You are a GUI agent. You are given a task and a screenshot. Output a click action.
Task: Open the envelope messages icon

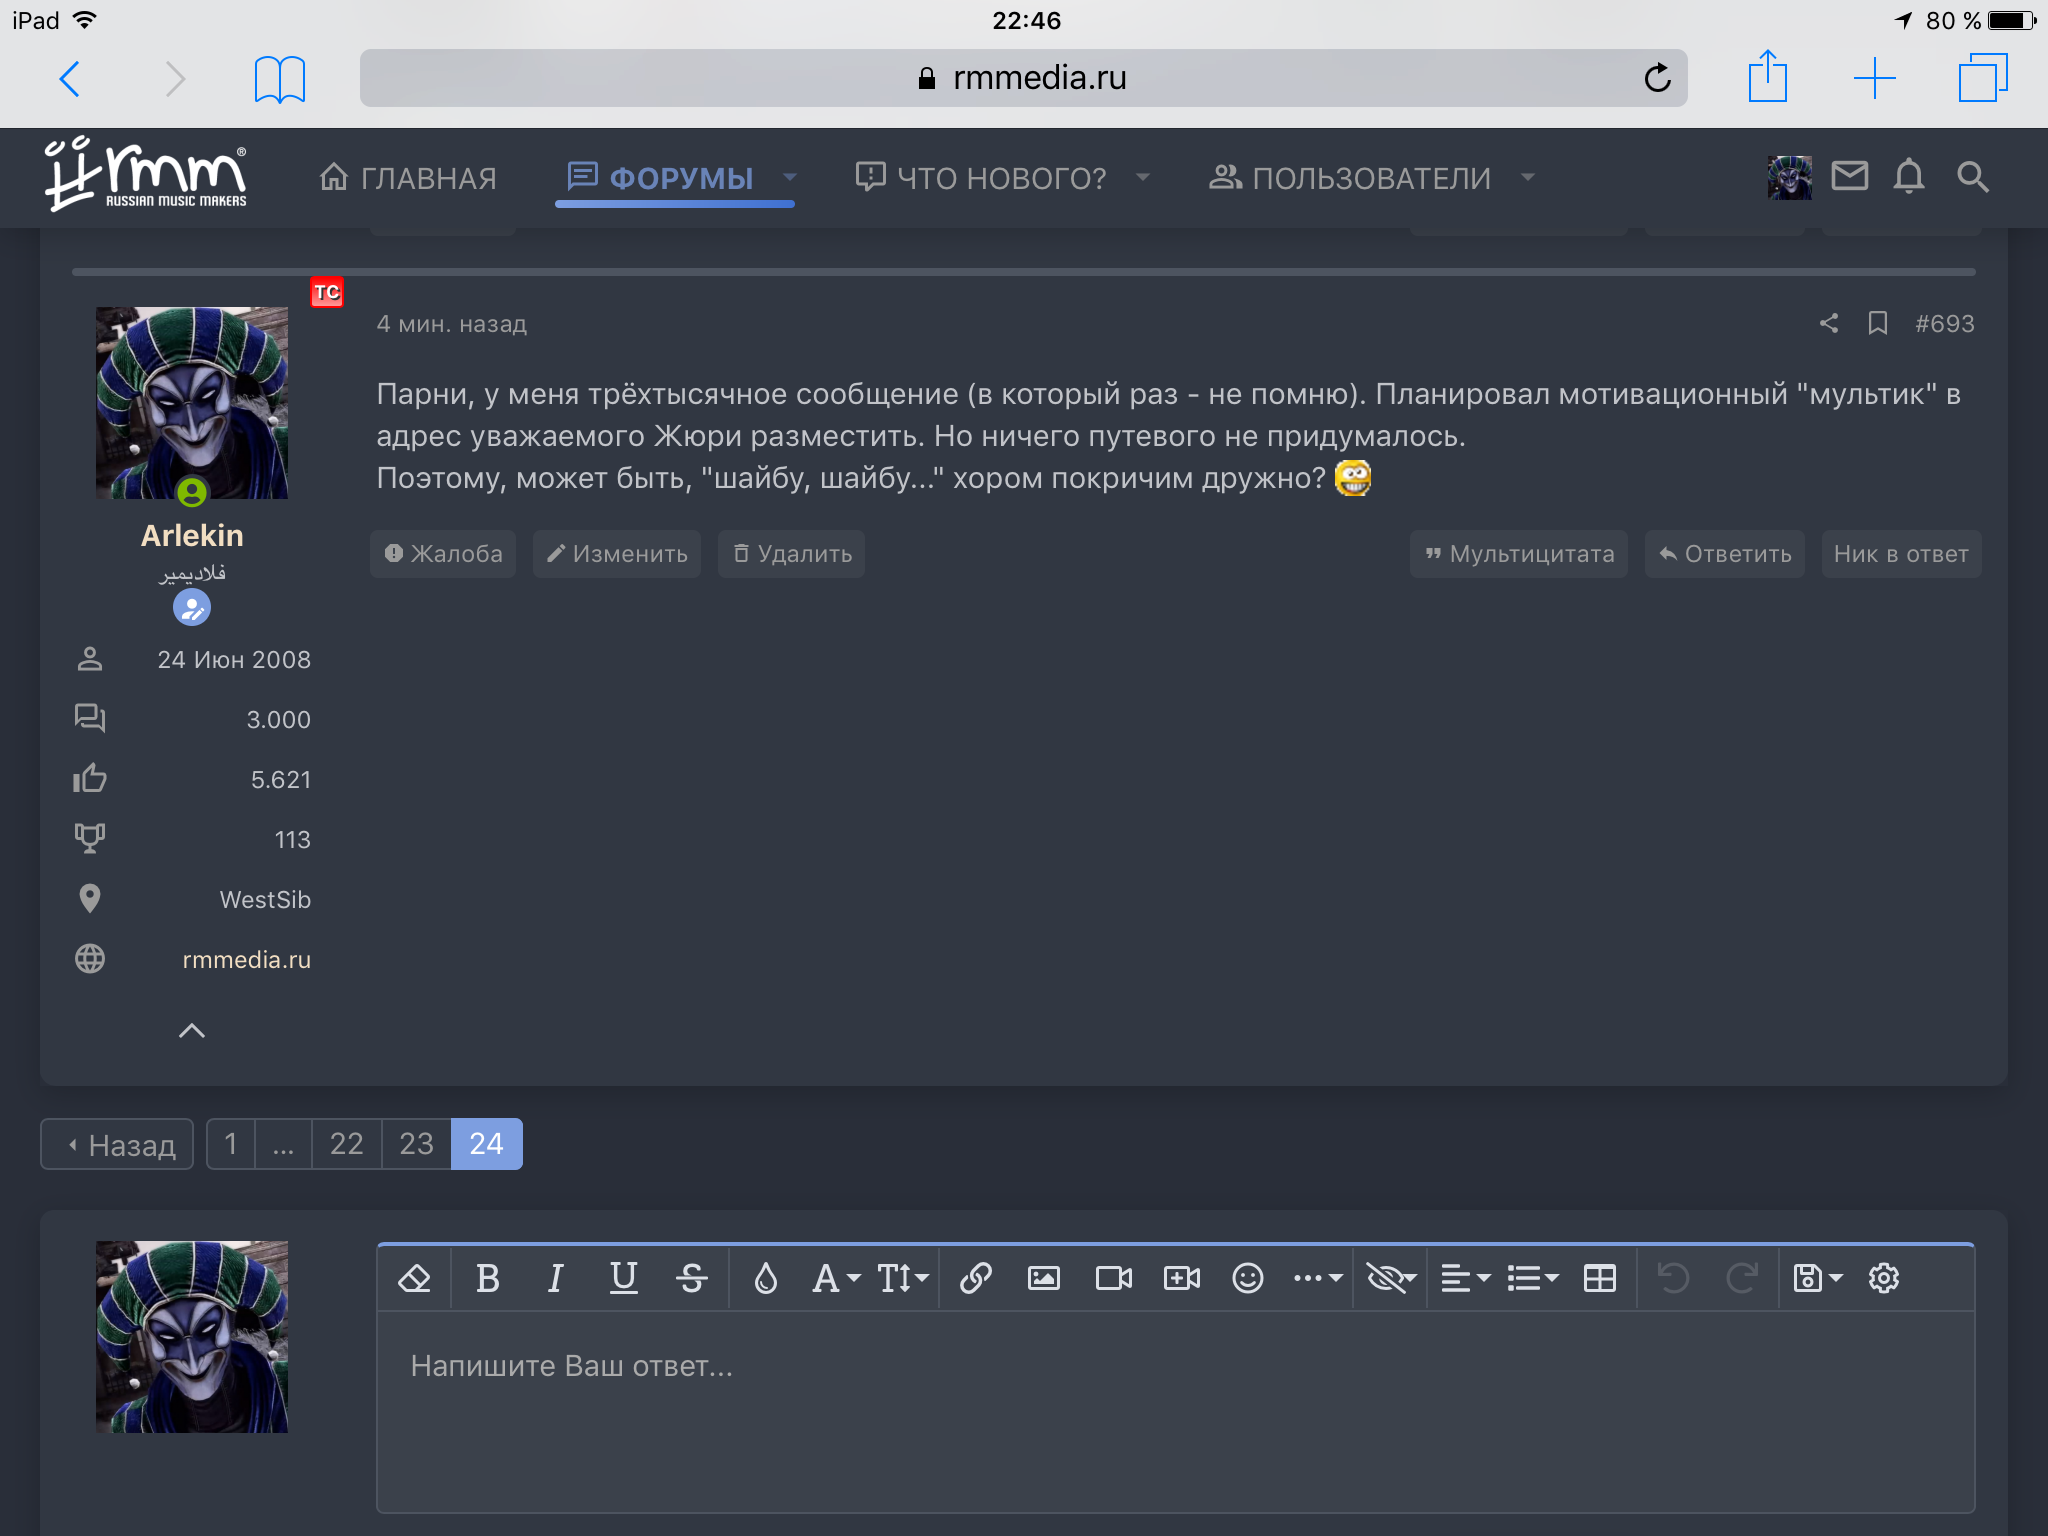[1849, 177]
